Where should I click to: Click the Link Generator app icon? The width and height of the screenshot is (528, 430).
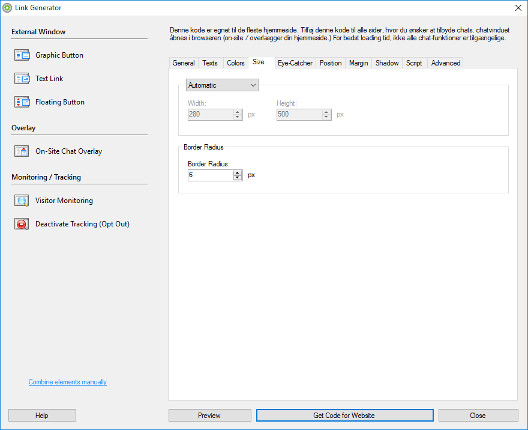tap(7, 7)
